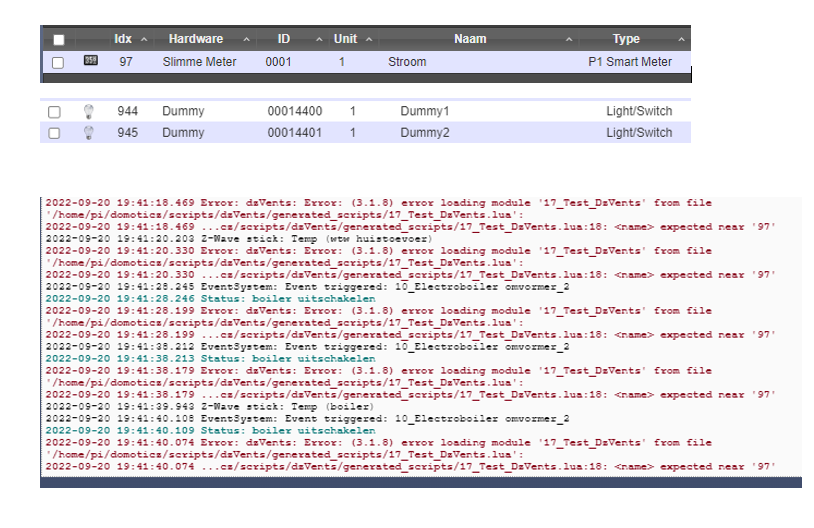Check the box for Slimme Meter row
This screenshot has height=528, width=814.
coord(58,62)
